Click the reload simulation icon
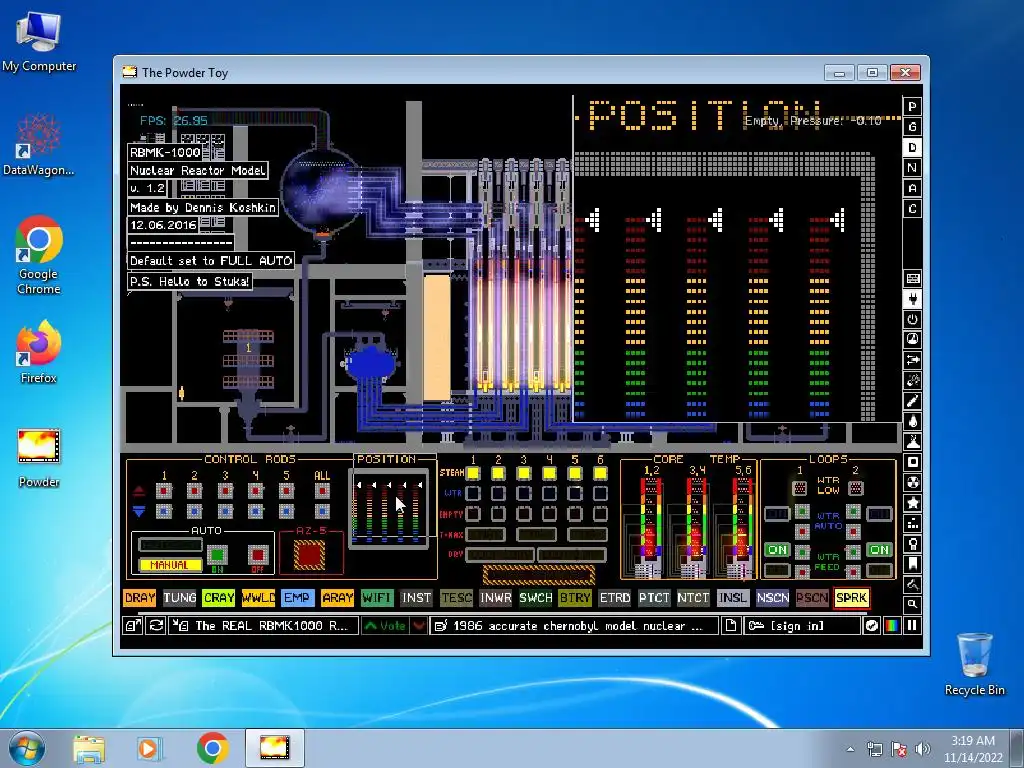The width and height of the screenshot is (1024, 768). click(x=156, y=626)
